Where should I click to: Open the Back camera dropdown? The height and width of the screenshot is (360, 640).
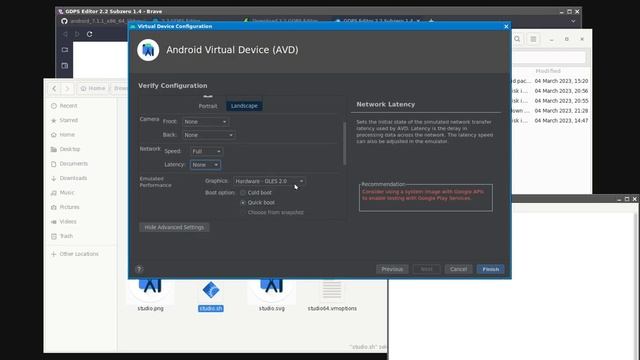[x=209, y=135]
